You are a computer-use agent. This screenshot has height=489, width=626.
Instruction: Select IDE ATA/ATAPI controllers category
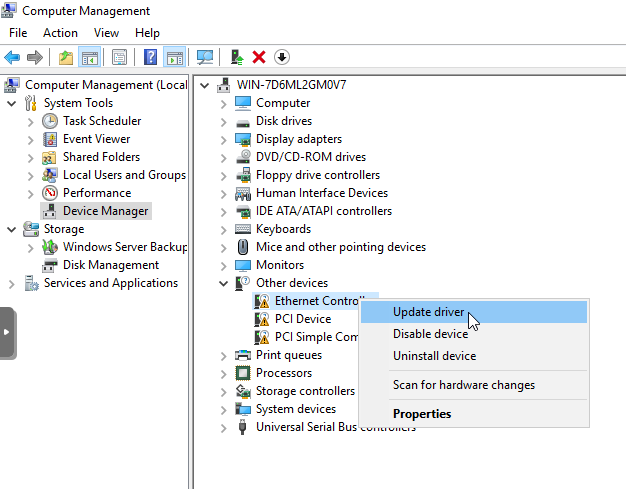pos(324,211)
